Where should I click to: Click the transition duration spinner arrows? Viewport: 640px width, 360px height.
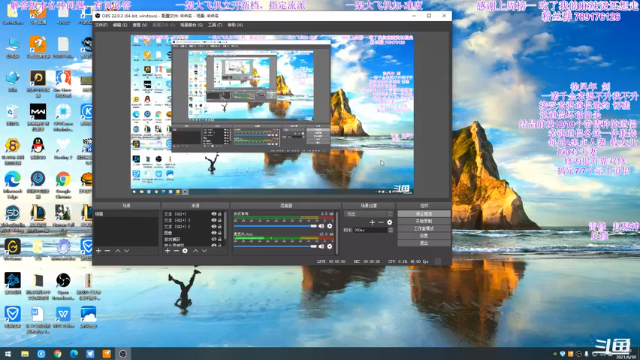tap(391, 230)
